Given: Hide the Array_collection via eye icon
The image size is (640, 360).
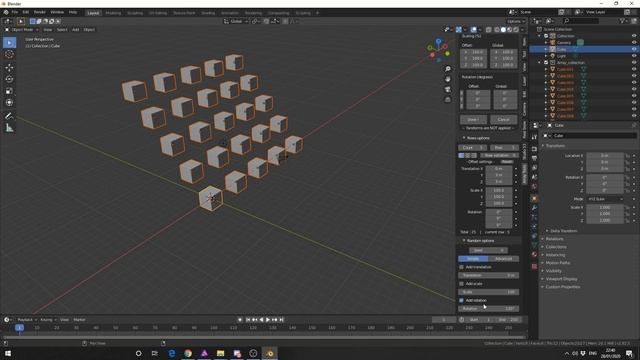Looking at the screenshot, I should (634, 62).
